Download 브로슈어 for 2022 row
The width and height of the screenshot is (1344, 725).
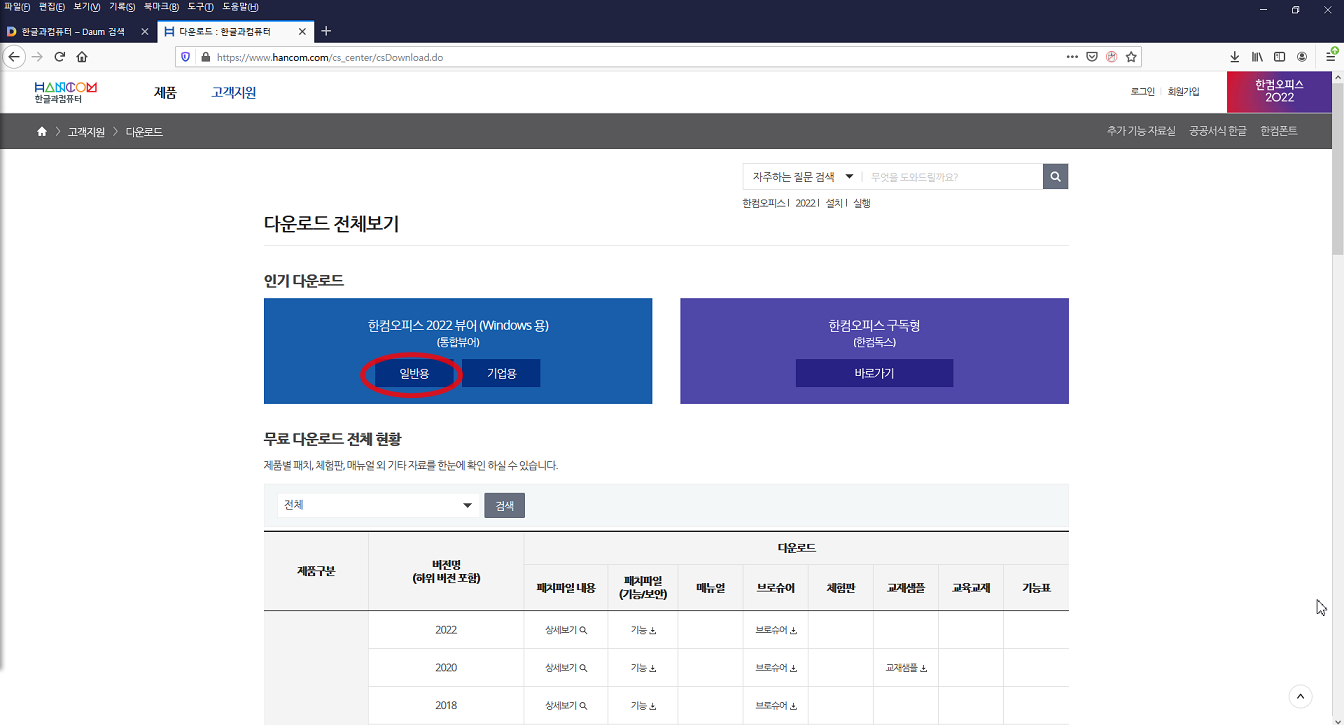point(776,630)
